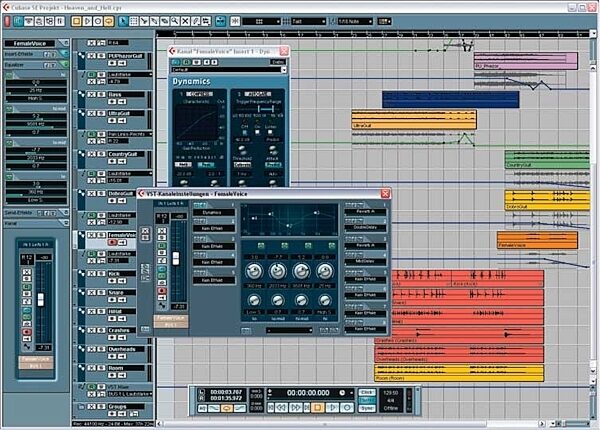
Task: Toggle AQ auto-quantize on transport panel
Action: coord(202,408)
